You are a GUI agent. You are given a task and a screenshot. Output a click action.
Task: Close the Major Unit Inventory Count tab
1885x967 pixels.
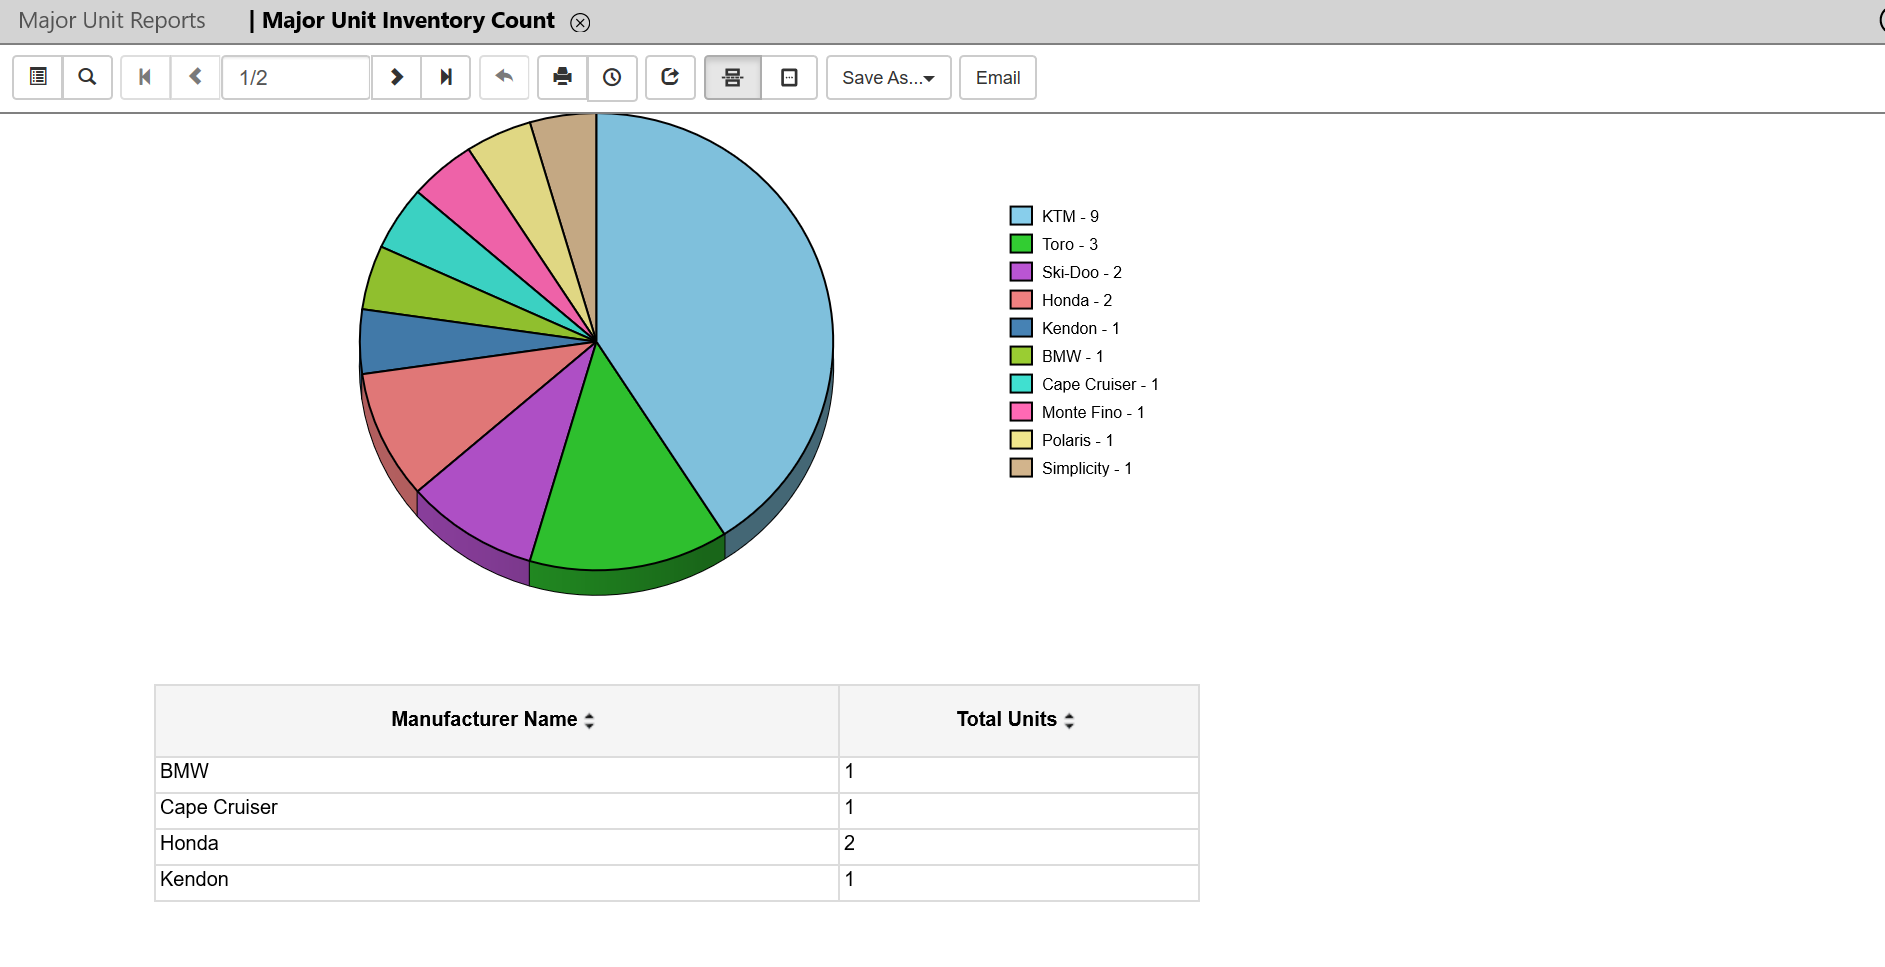(580, 22)
